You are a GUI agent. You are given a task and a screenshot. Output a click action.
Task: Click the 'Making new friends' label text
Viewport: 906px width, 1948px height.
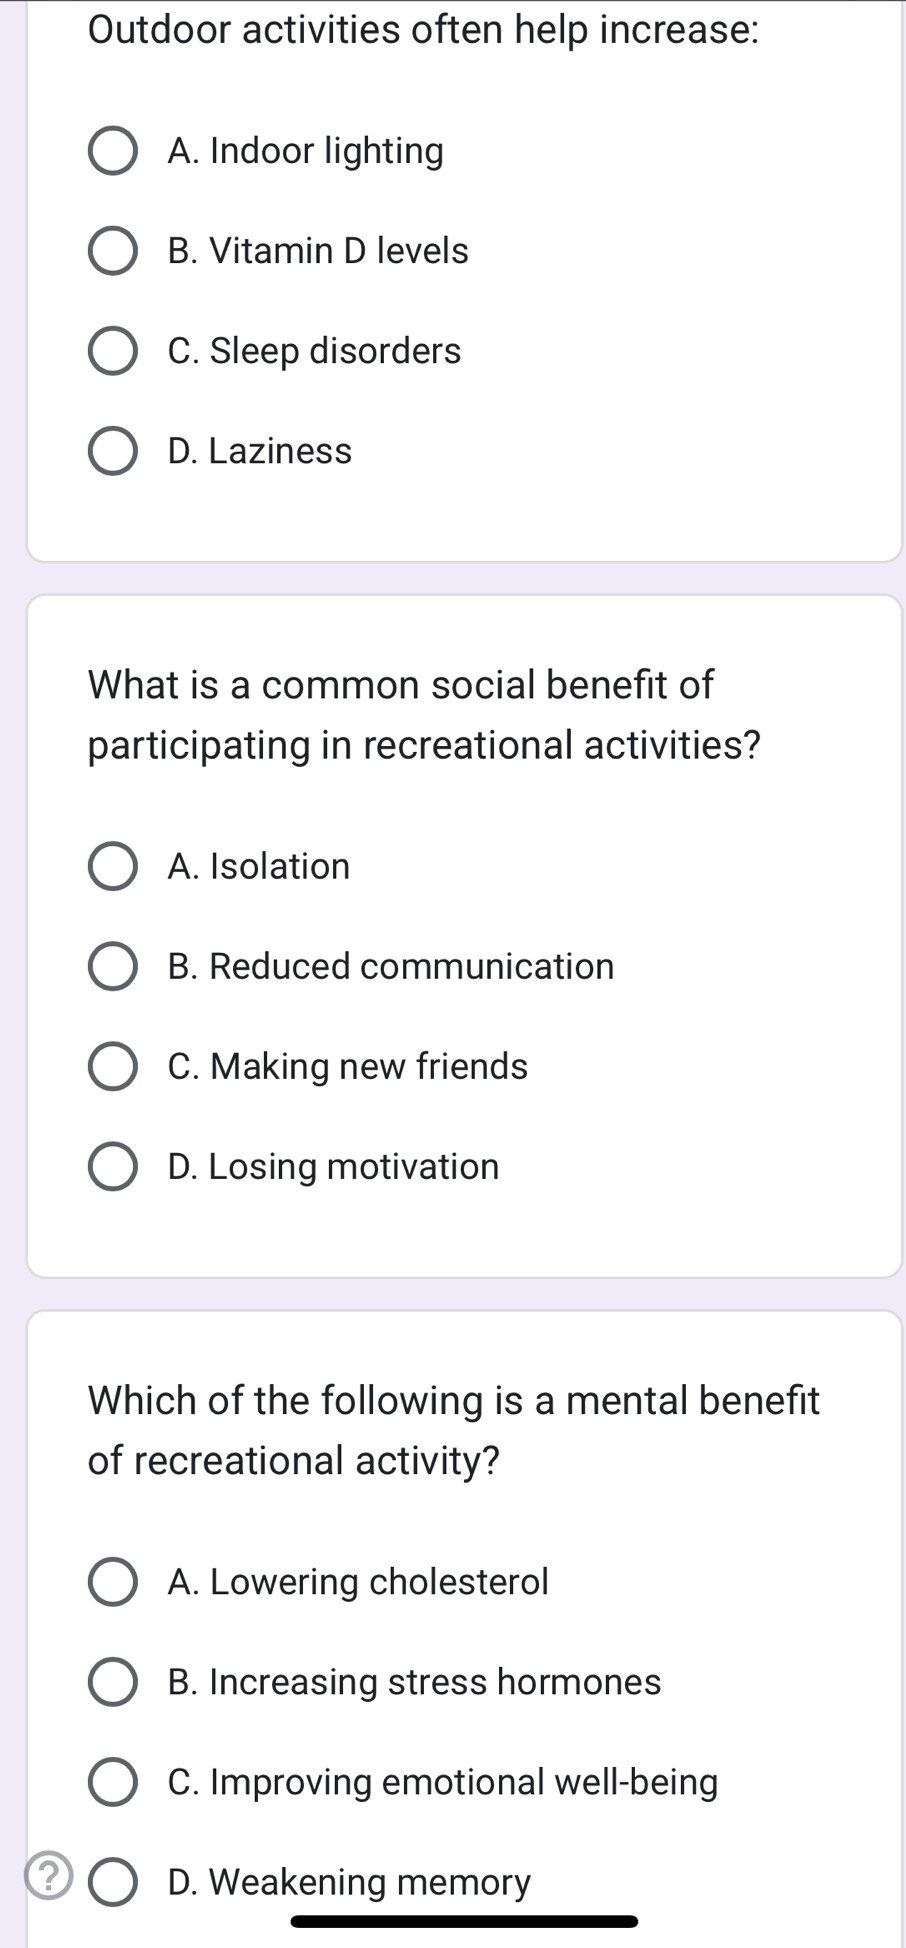coord(369,1066)
